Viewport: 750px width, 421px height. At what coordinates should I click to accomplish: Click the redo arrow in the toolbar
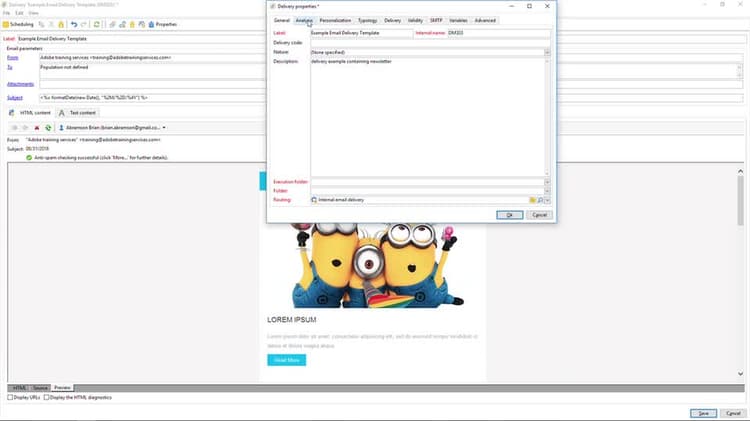pos(84,24)
